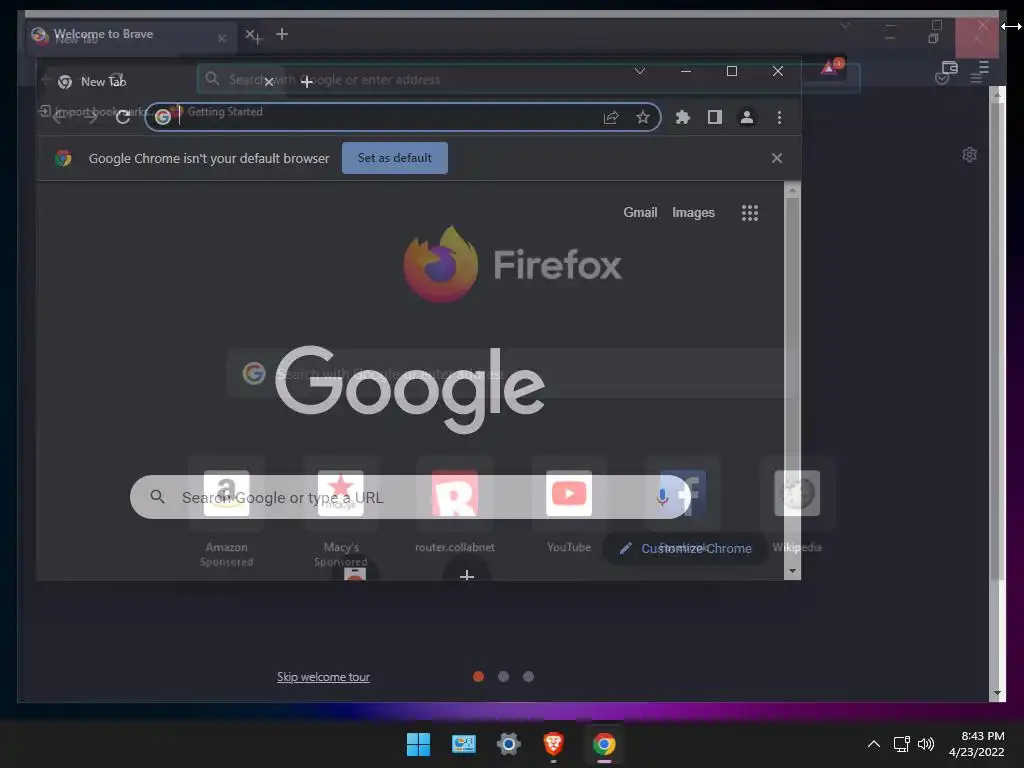Open Chrome's extensions puzzle icon
This screenshot has width=1024, height=768.
pos(682,117)
